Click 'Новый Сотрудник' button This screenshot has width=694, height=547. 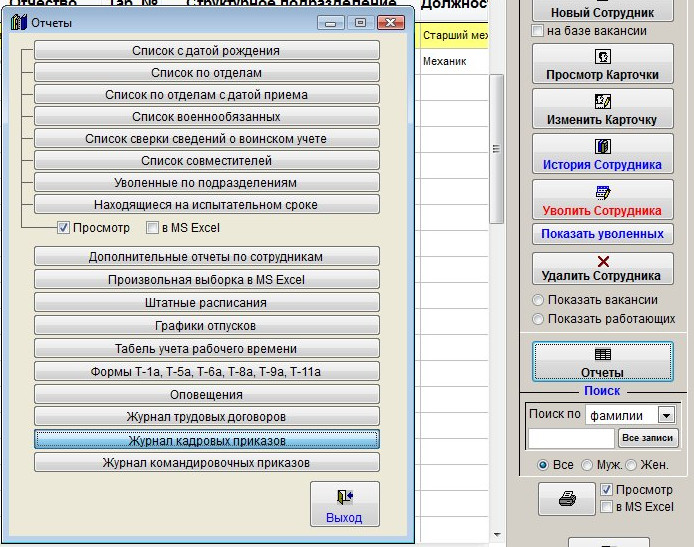(603, 10)
